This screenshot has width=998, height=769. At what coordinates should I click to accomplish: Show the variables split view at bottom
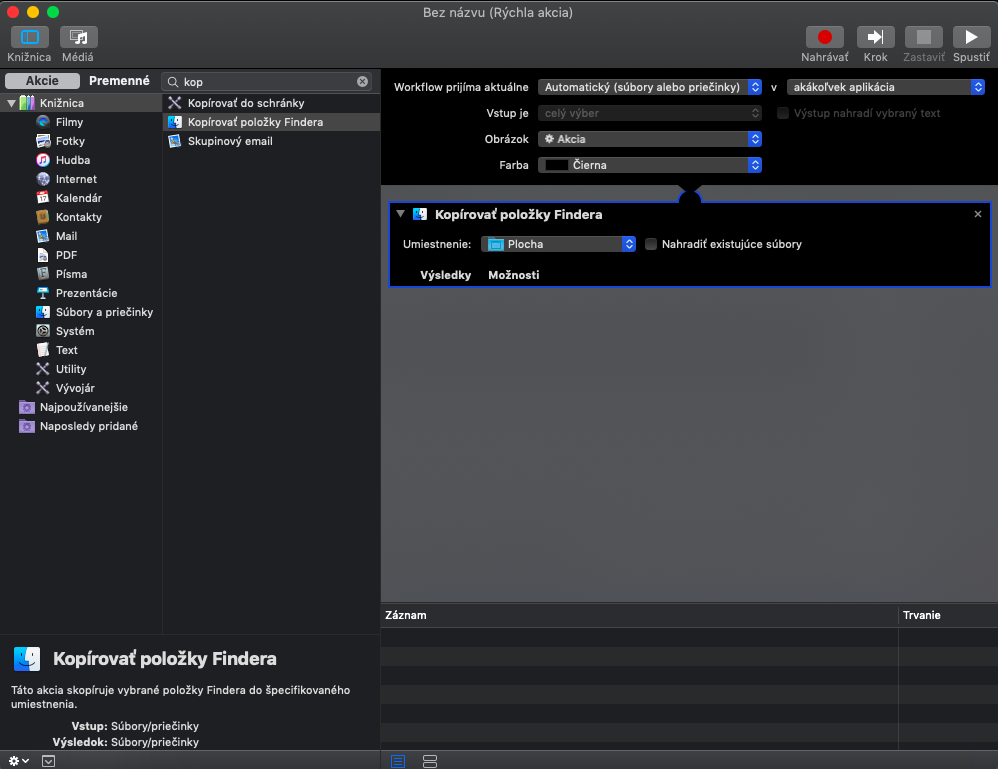point(430,761)
